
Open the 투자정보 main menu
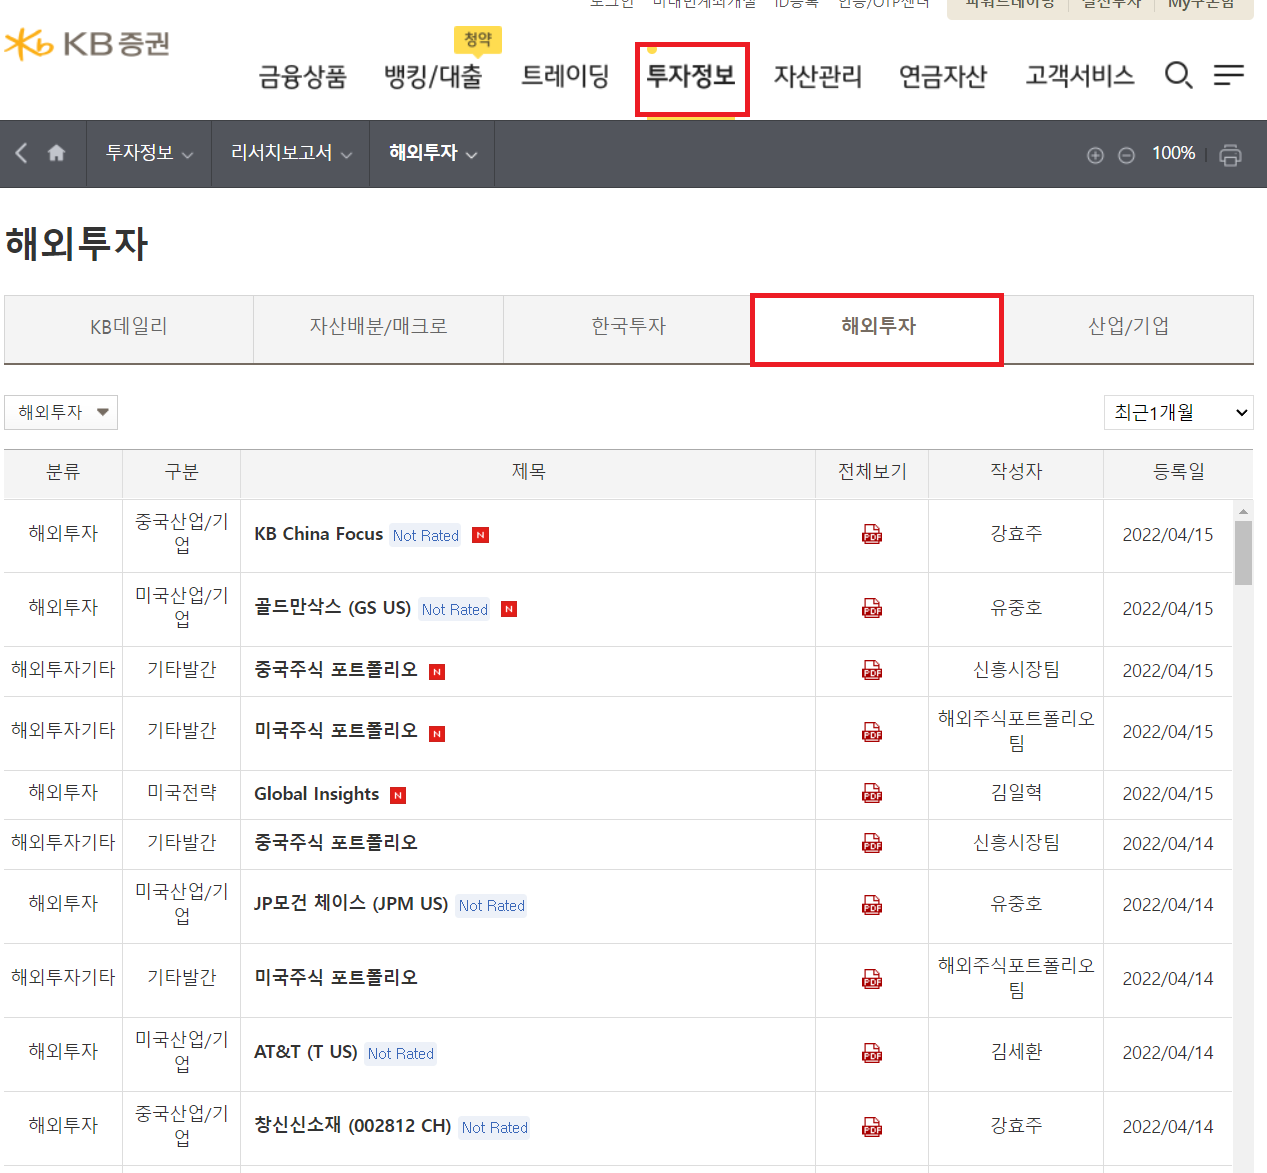[x=691, y=76]
